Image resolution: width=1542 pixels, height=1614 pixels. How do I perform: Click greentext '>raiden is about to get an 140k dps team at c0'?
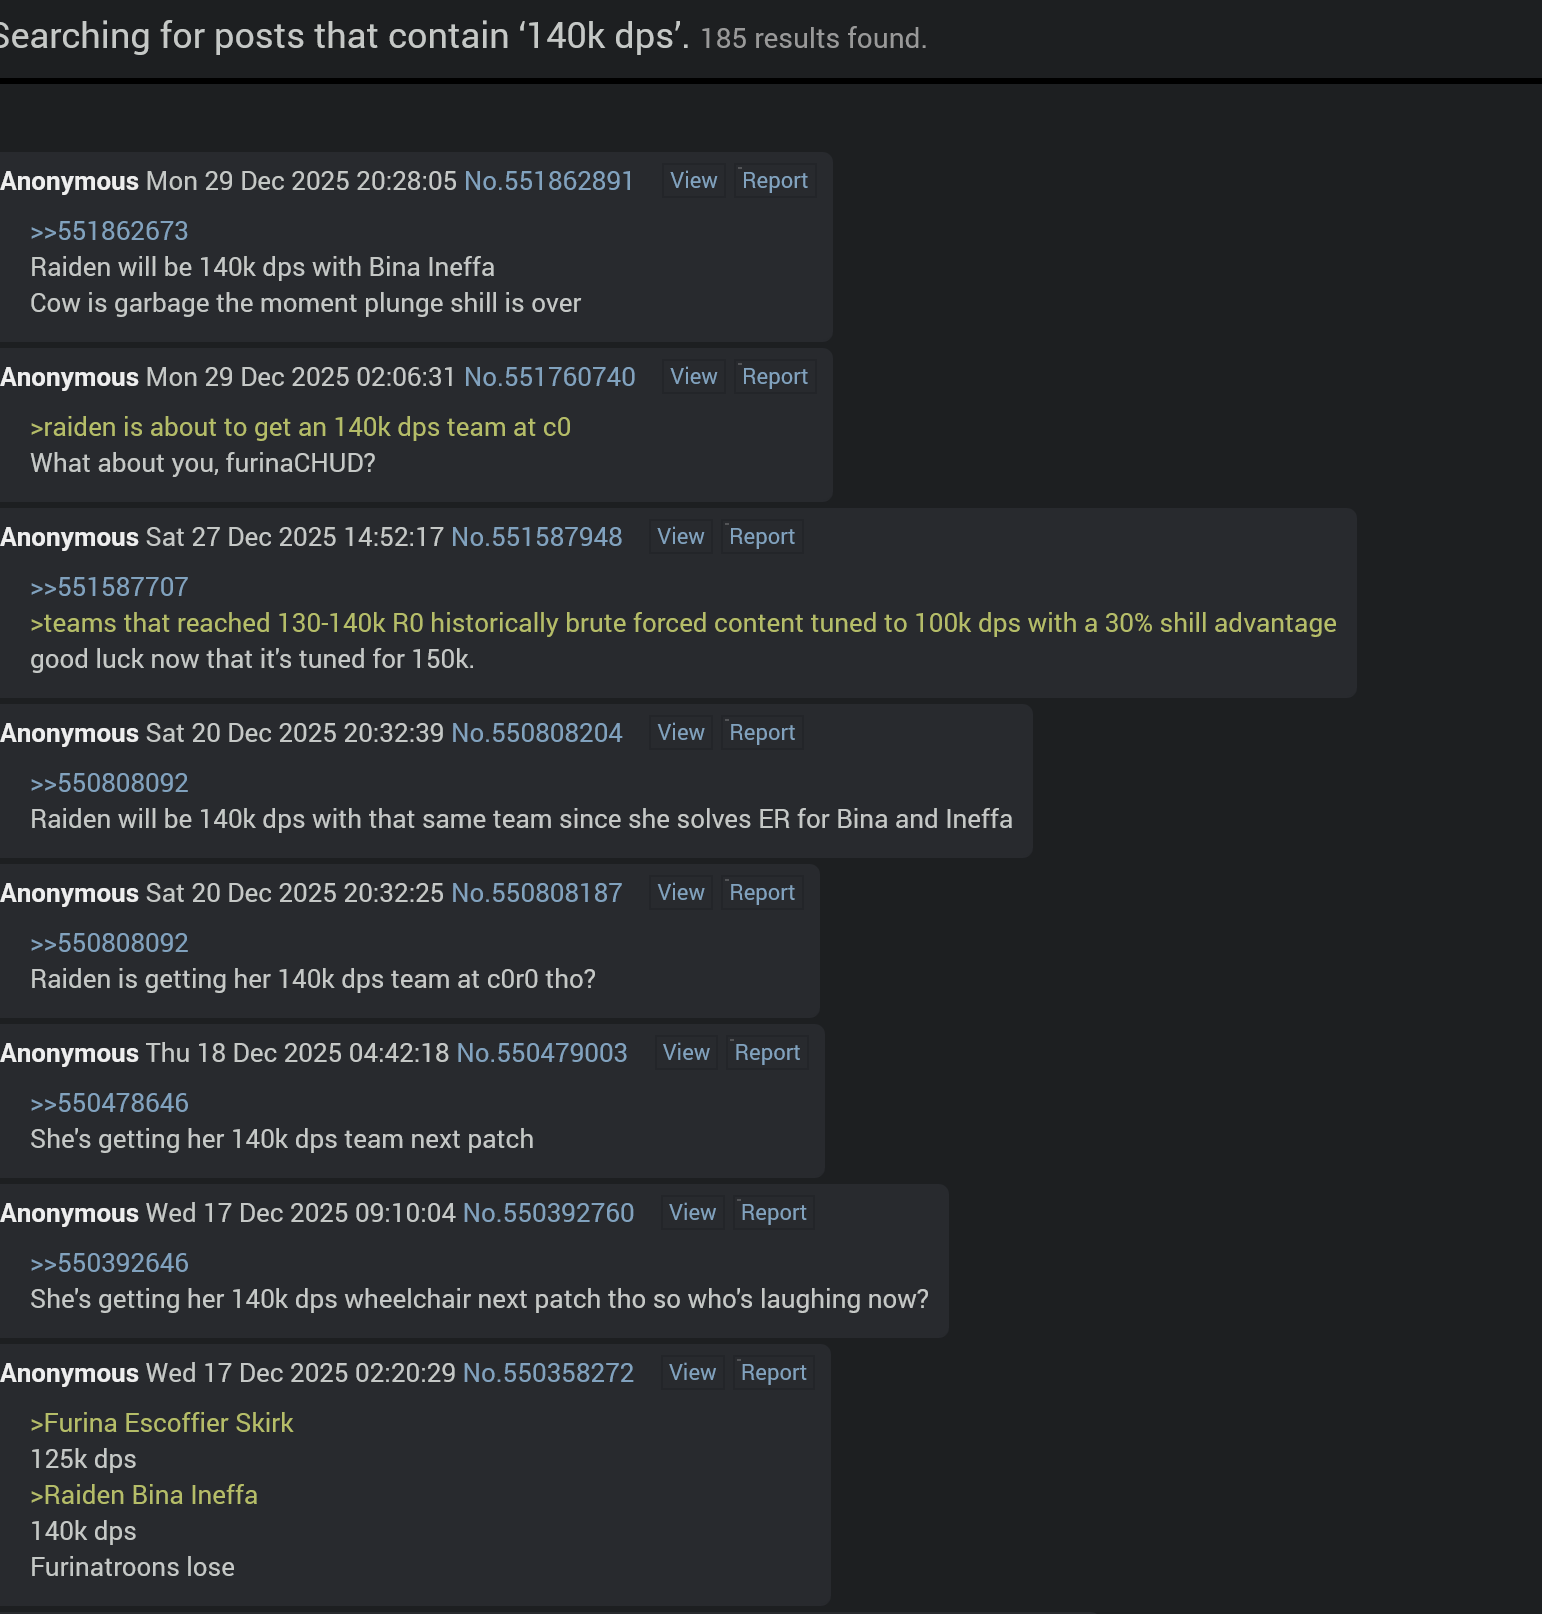click(300, 427)
